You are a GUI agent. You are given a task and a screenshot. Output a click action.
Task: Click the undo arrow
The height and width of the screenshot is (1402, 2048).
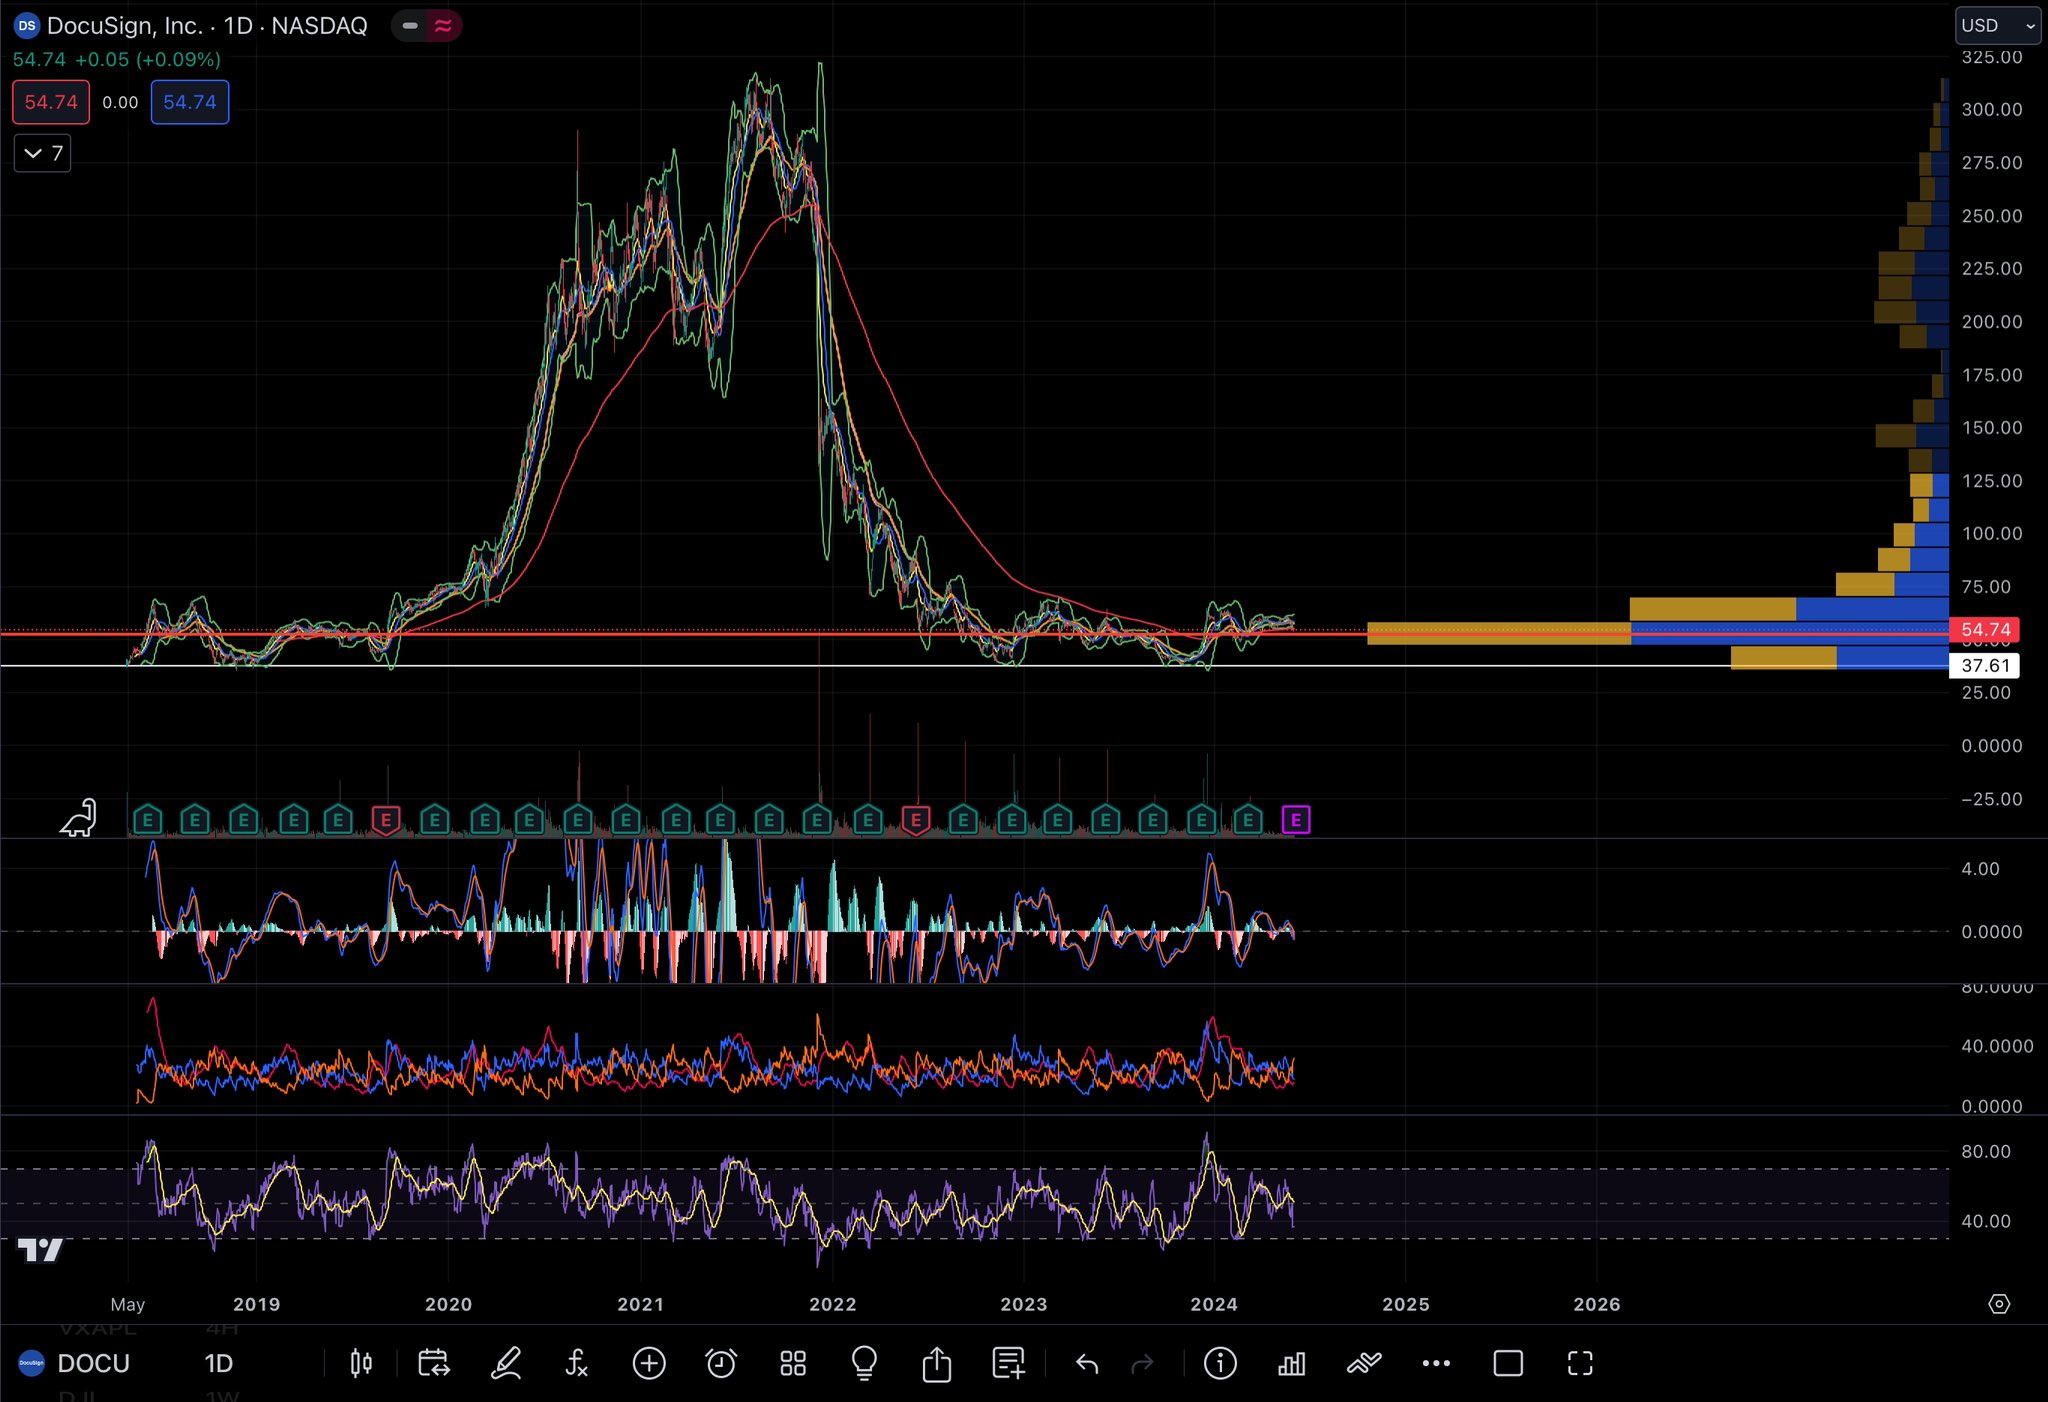click(1087, 1363)
